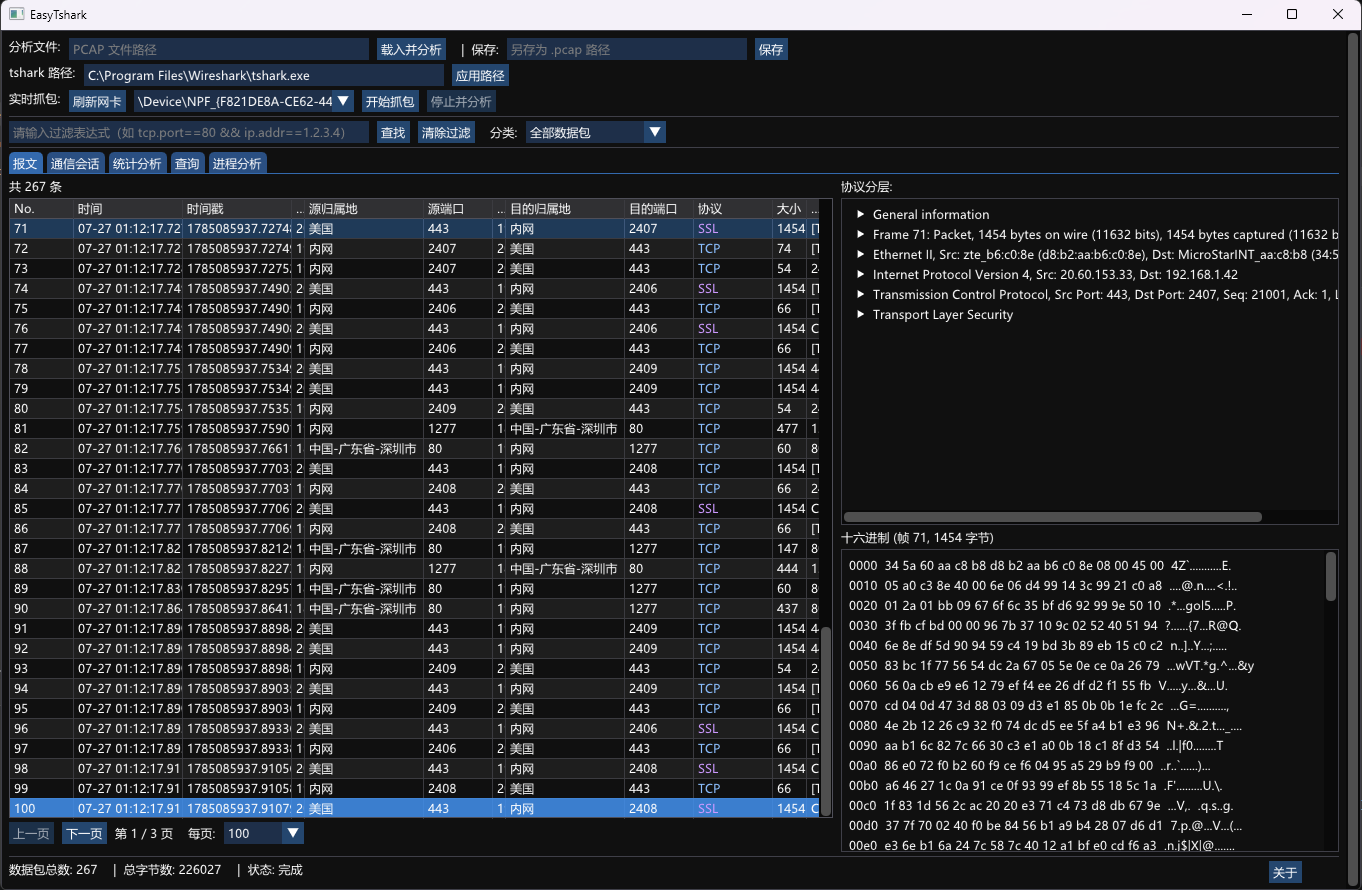Open the 统计分析 tab
The height and width of the screenshot is (890, 1362).
[137, 164]
